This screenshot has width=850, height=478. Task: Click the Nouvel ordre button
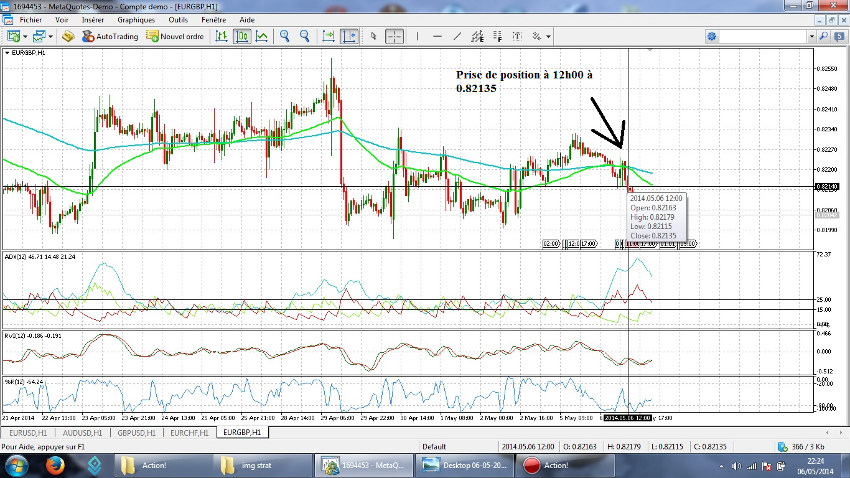(175, 36)
